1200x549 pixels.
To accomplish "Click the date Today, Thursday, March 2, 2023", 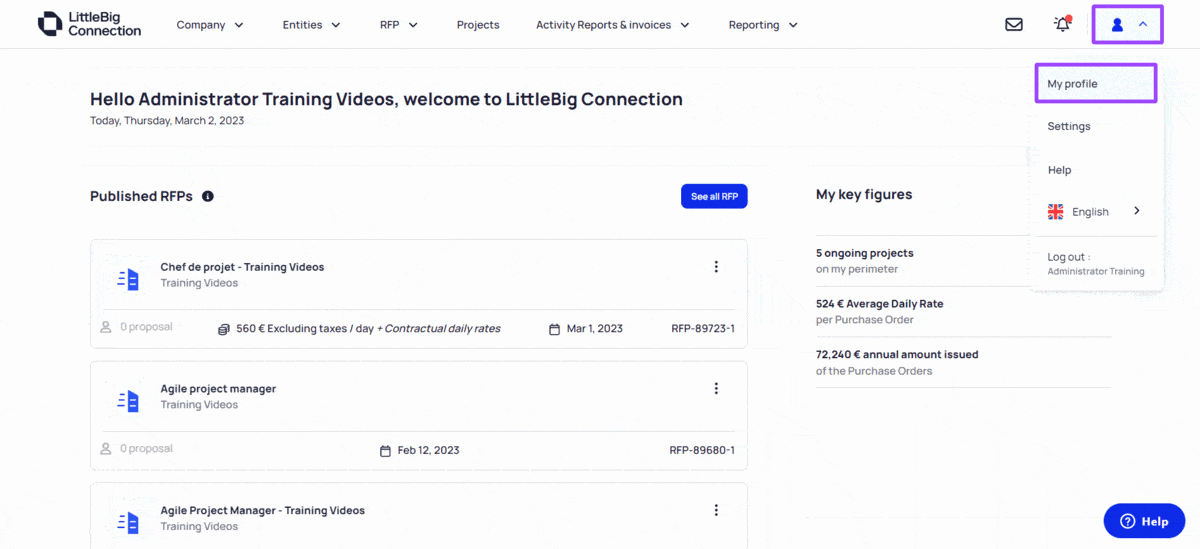I will coord(167,121).
